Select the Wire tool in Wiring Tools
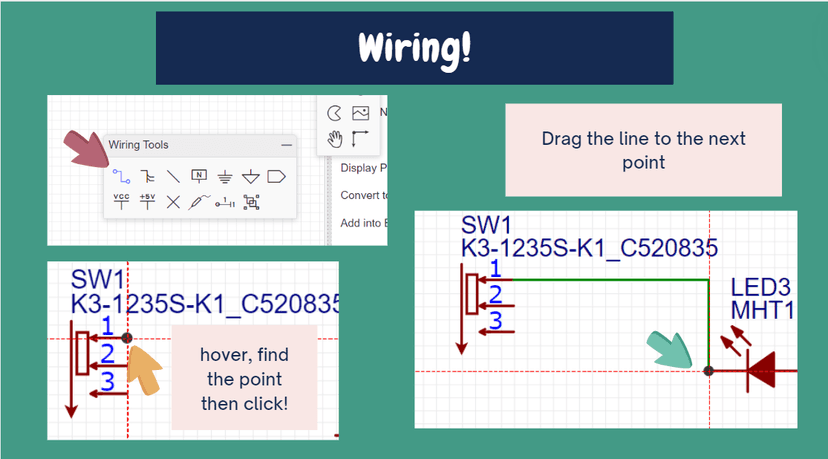 [x=122, y=177]
